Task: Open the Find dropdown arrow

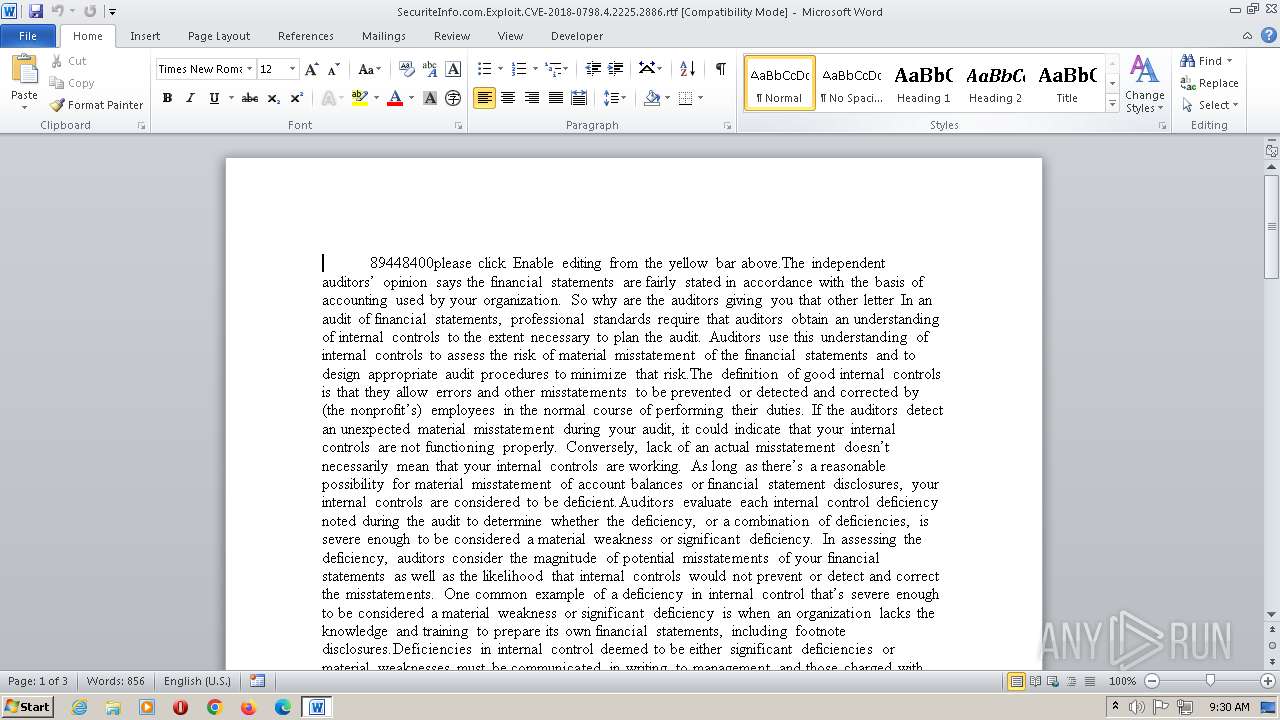Action: click(1229, 61)
